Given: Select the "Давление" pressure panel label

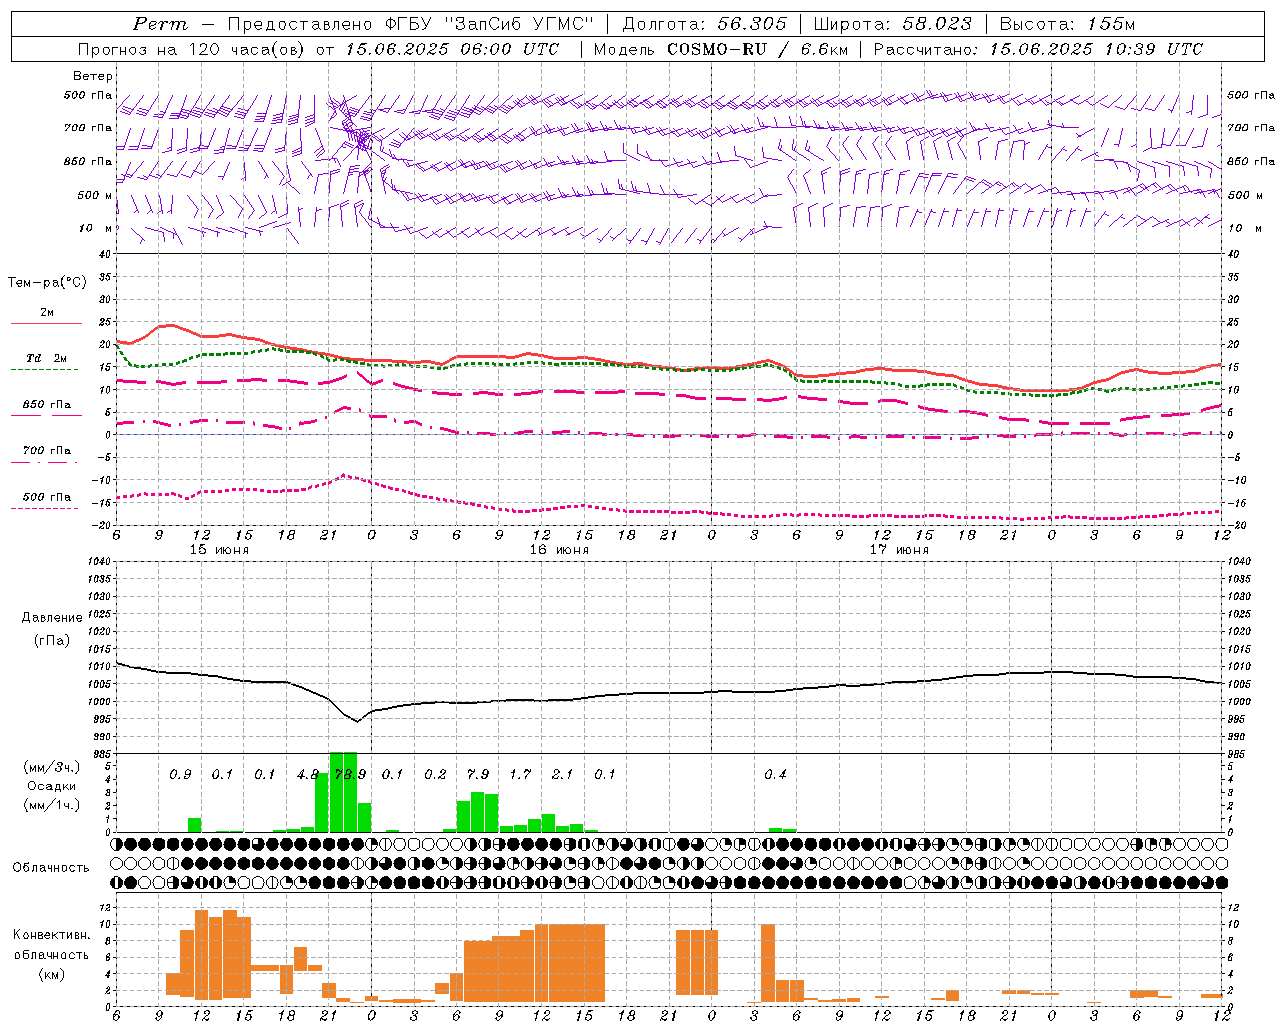Looking at the screenshot, I should (51, 618).
